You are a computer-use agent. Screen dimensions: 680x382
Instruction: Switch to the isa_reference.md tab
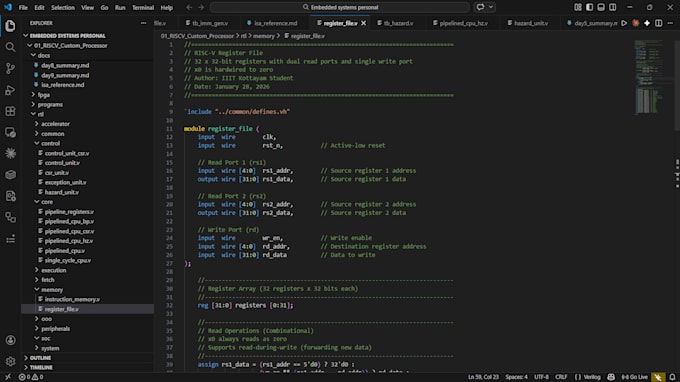275,23
